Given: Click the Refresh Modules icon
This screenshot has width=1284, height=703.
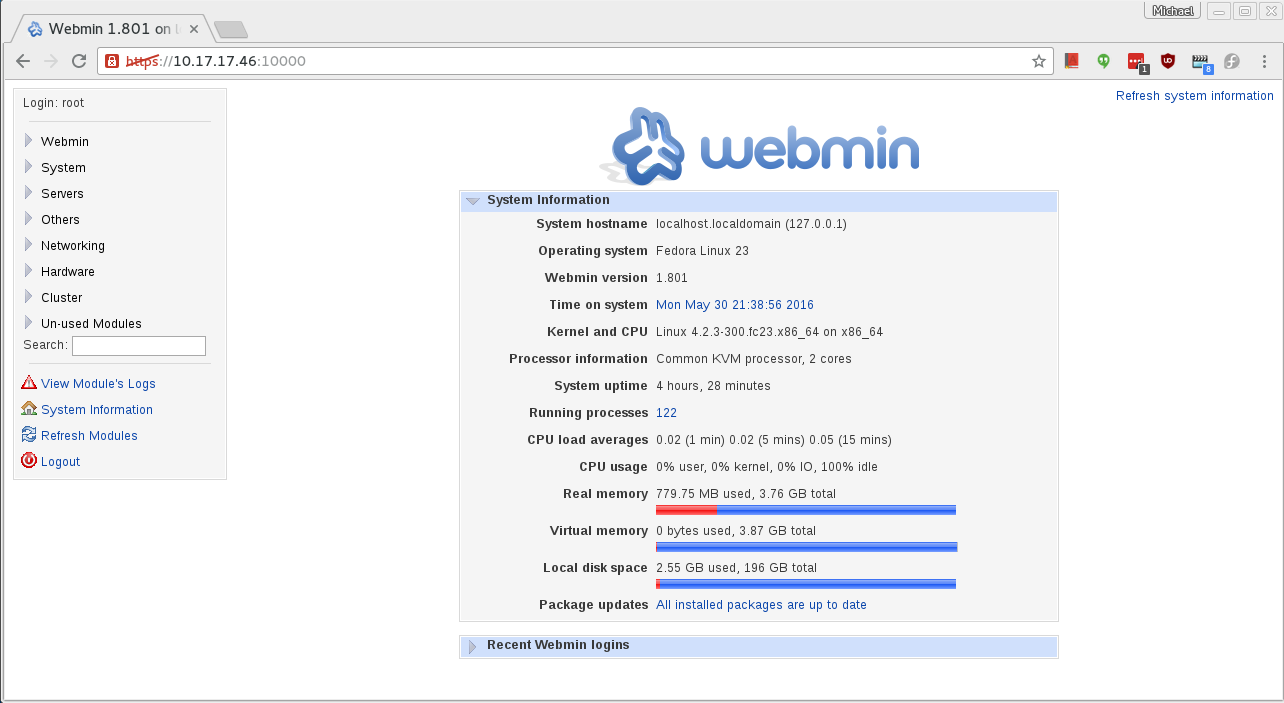Looking at the screenshot, I should 29,435.
